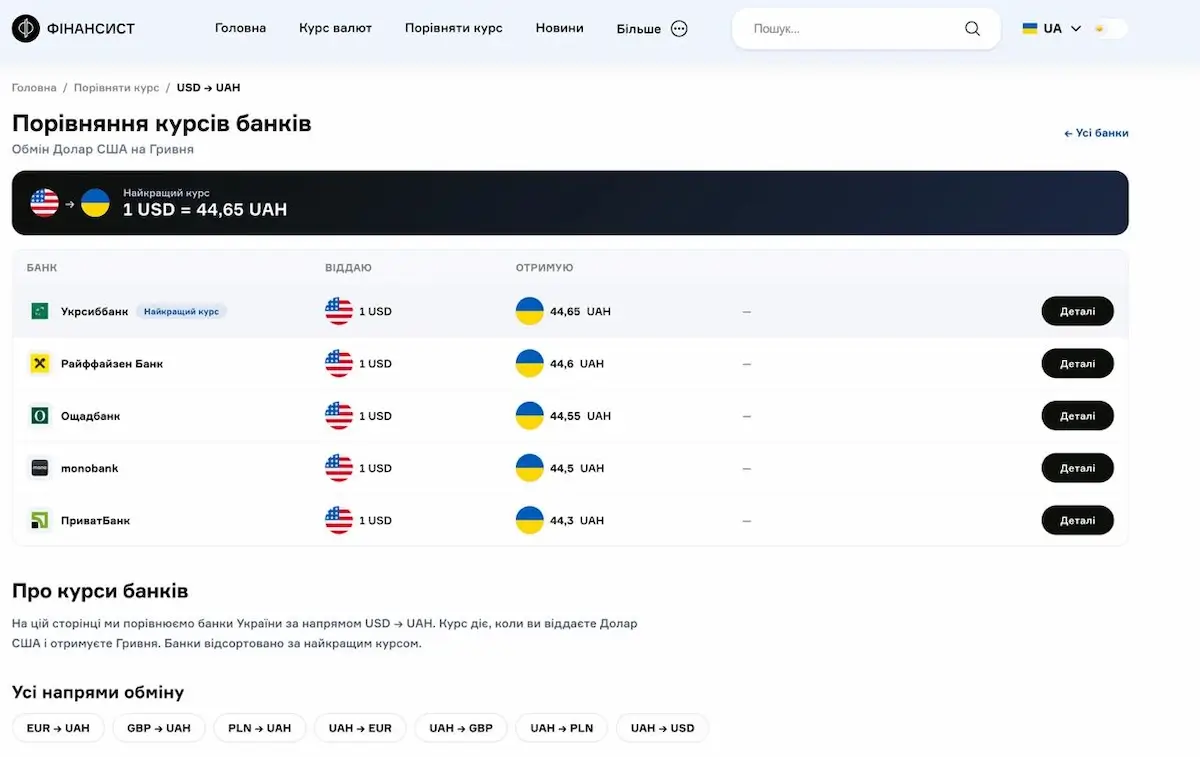
Task: Select the UAH → EUR exchange direction
Action: click(x=360, y=728)
